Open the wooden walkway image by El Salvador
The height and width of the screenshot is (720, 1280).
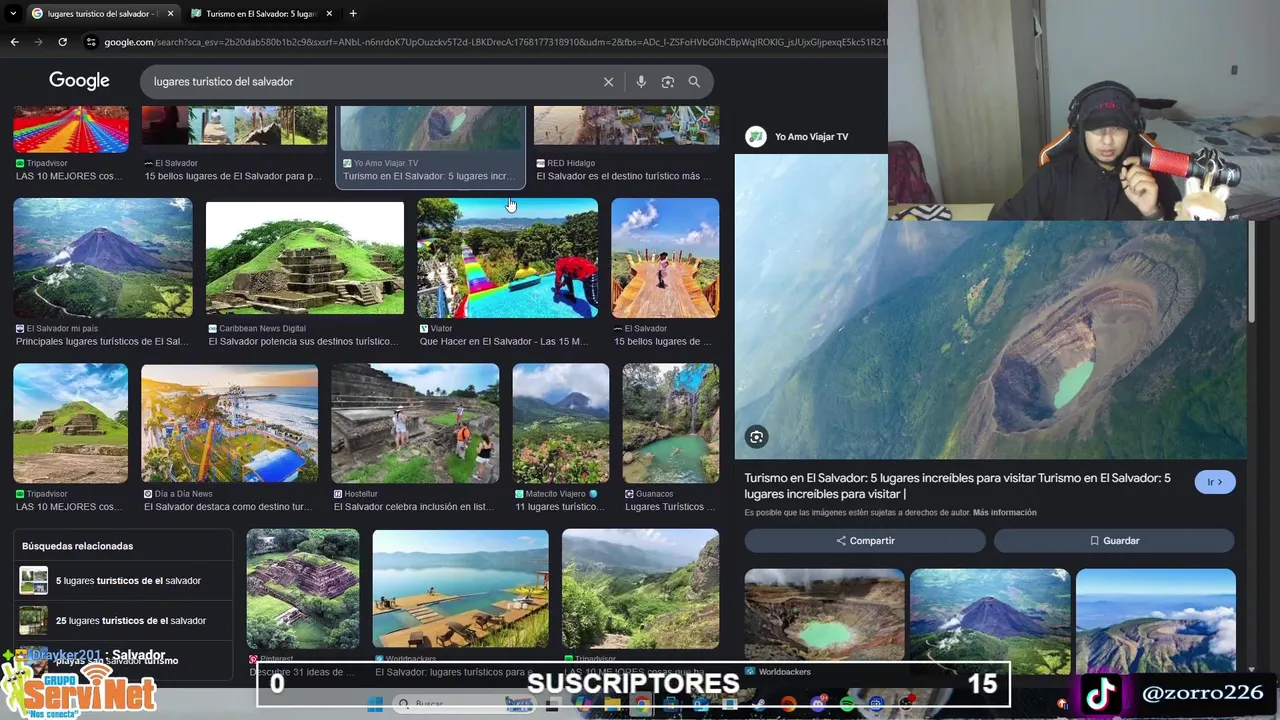665,258
